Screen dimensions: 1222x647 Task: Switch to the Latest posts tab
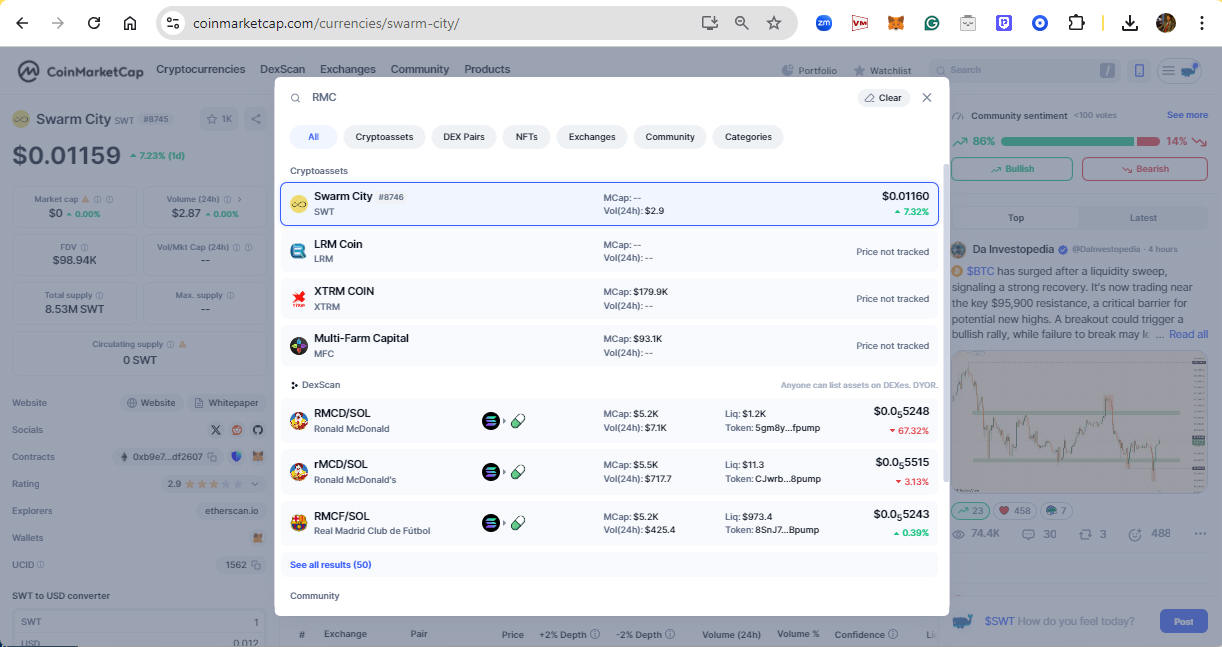coord(1143,217)
